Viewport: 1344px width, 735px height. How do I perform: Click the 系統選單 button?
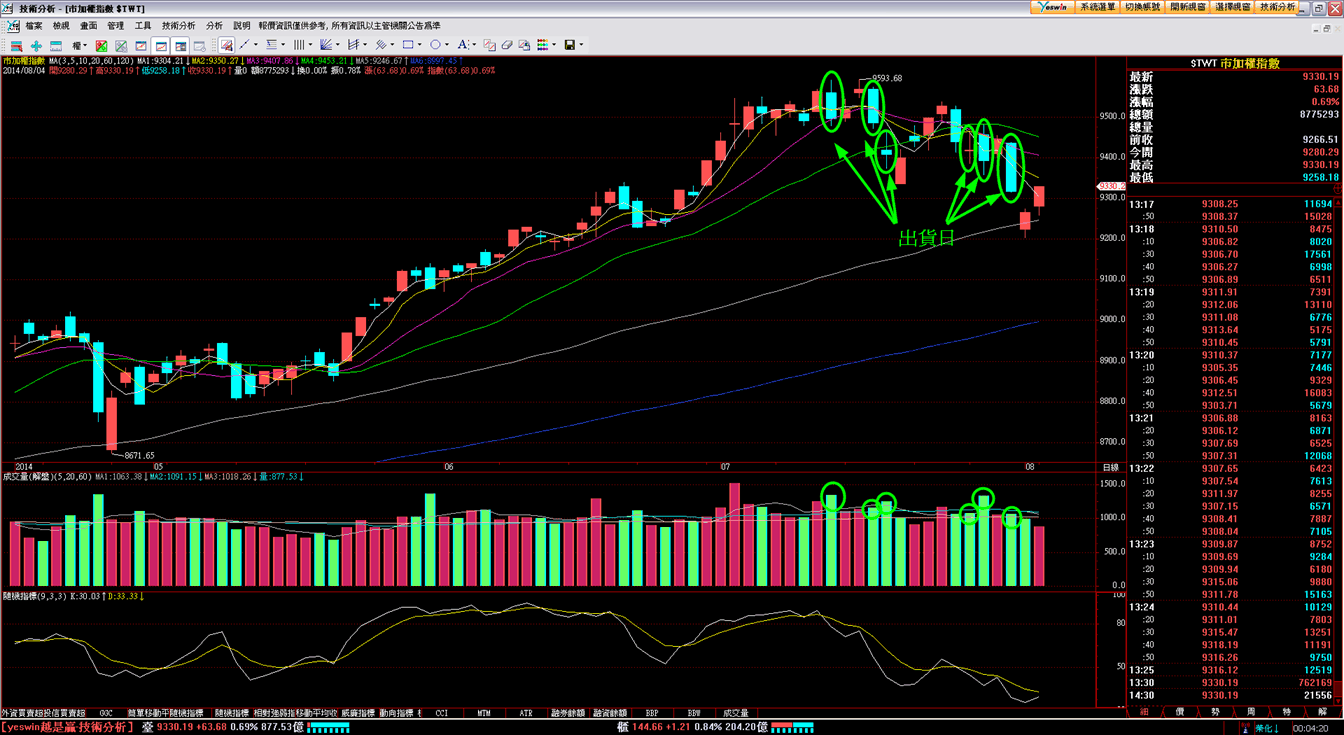pos(1098,7)
